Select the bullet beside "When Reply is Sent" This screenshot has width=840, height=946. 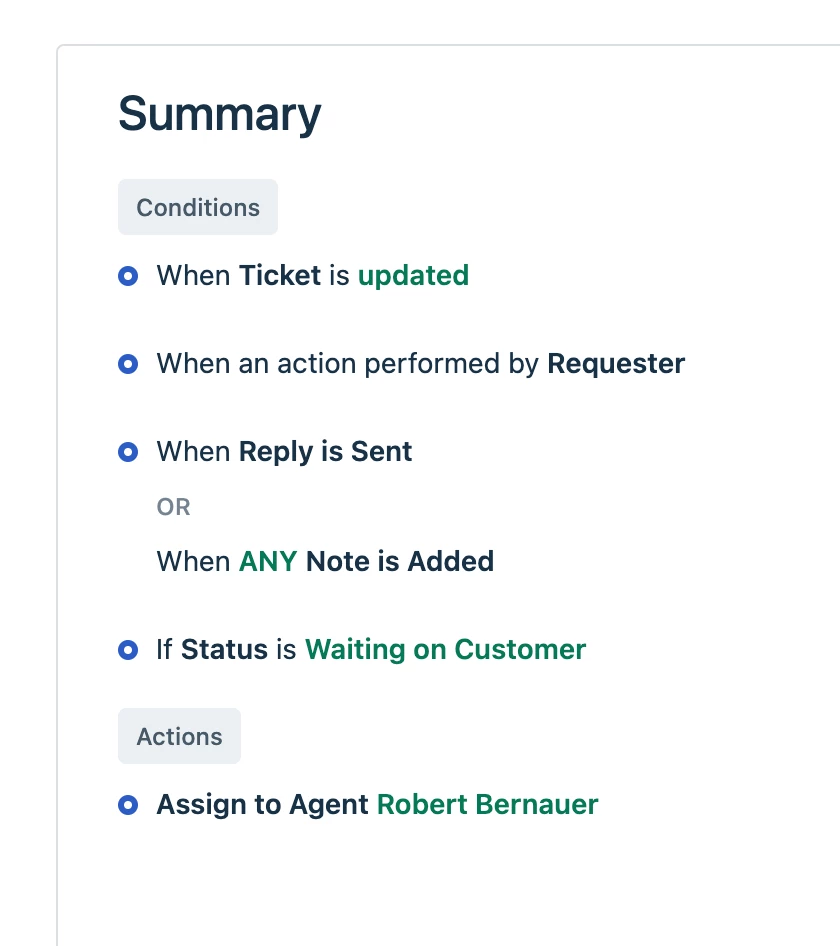128,452
